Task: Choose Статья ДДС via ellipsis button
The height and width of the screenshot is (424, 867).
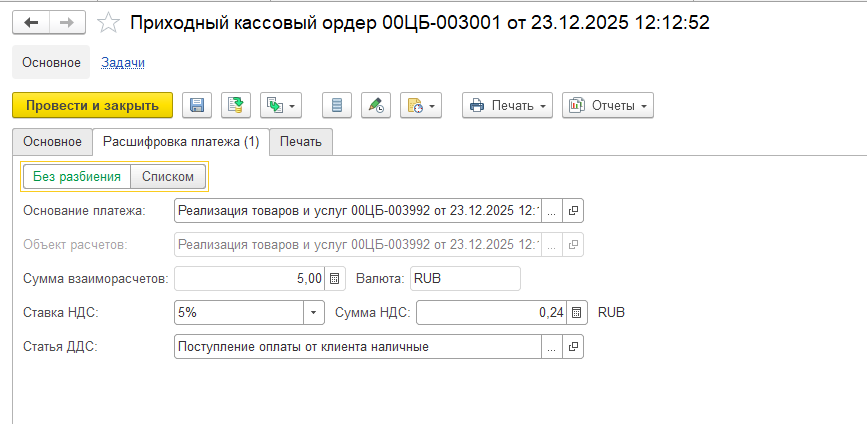Action: click(552, 347)
